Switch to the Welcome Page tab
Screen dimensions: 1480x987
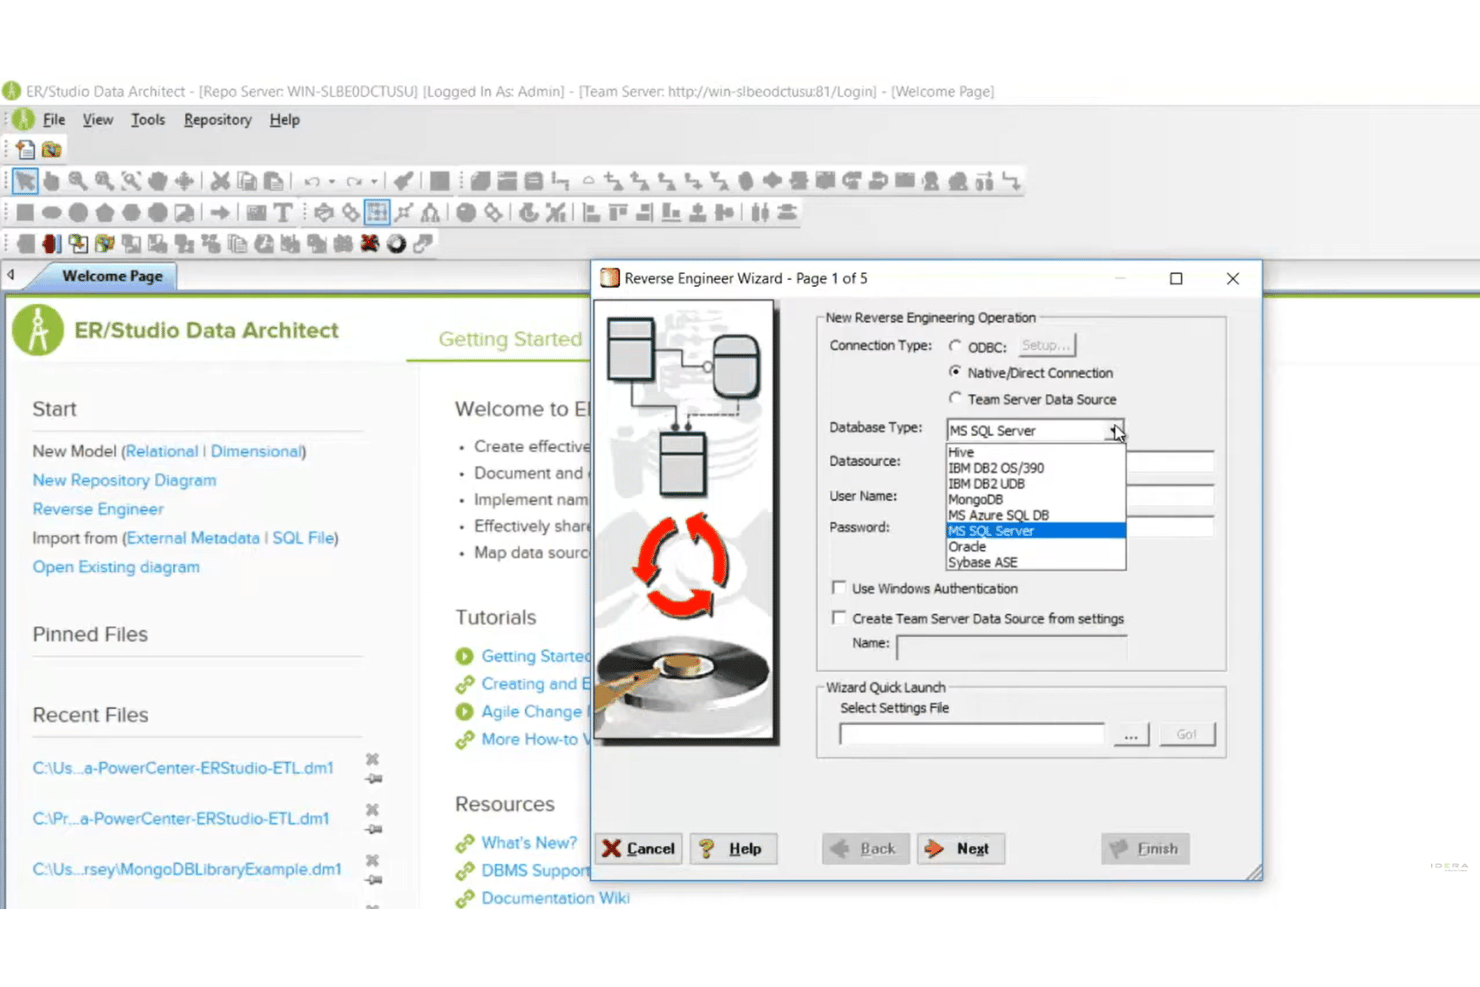(x=112, y=276)
